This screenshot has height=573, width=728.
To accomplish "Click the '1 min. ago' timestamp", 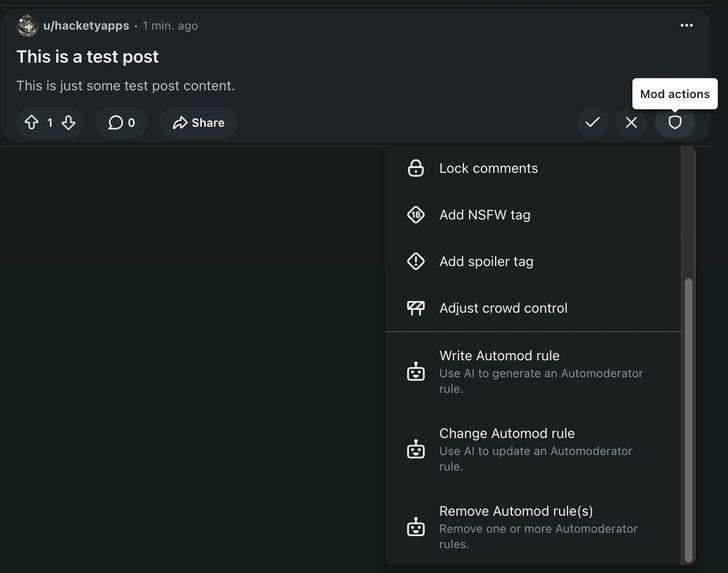I will tap(170, 26).
